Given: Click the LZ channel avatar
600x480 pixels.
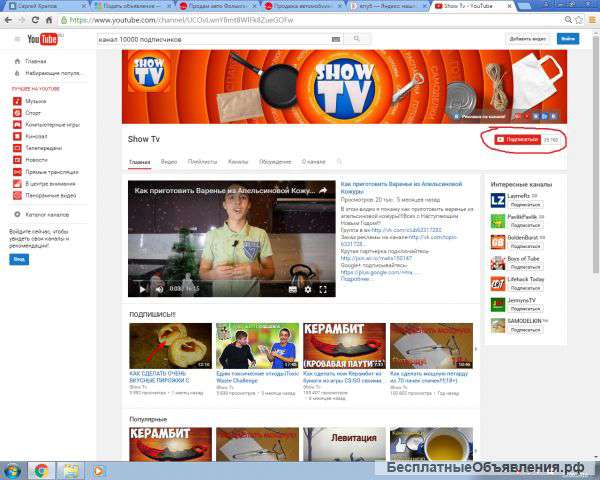Looking at the screenshot, I should (x=498, y=200).
